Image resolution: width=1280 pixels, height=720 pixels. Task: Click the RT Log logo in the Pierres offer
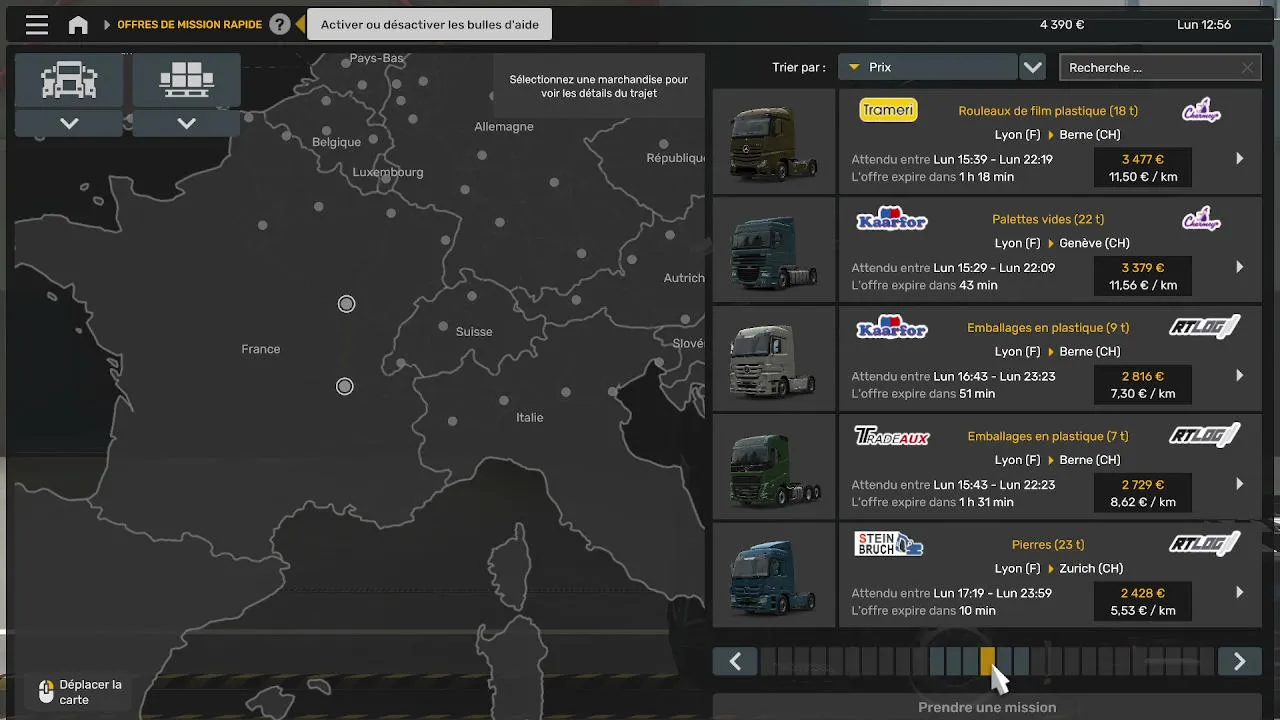click(1205, 544)
